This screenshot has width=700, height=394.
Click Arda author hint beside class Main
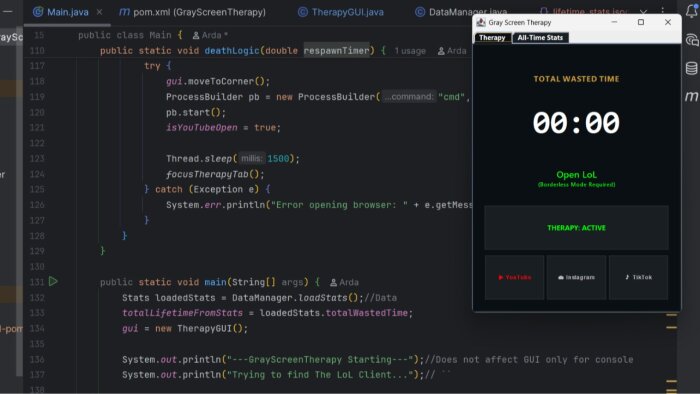click(210, 35)
